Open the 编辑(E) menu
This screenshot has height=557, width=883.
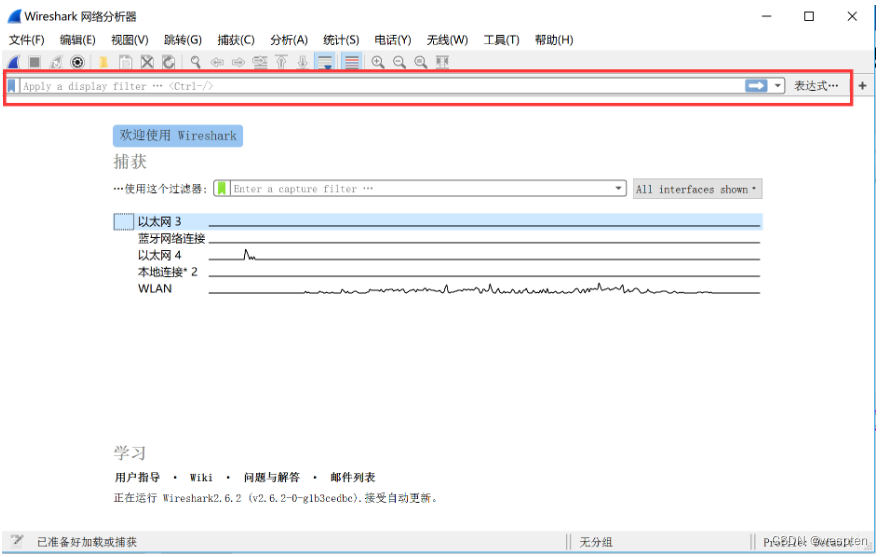[78, 40]
